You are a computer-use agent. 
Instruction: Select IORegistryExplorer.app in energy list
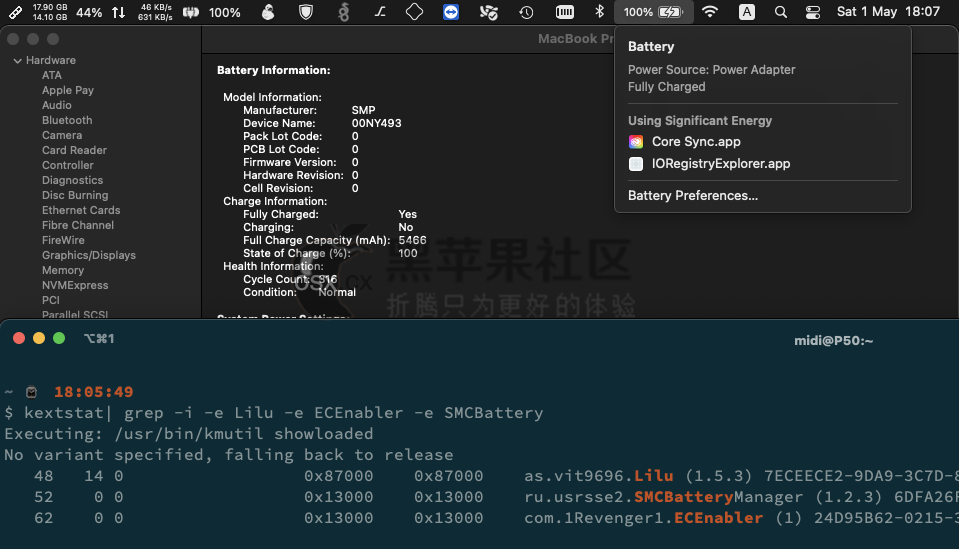point(720,164)
